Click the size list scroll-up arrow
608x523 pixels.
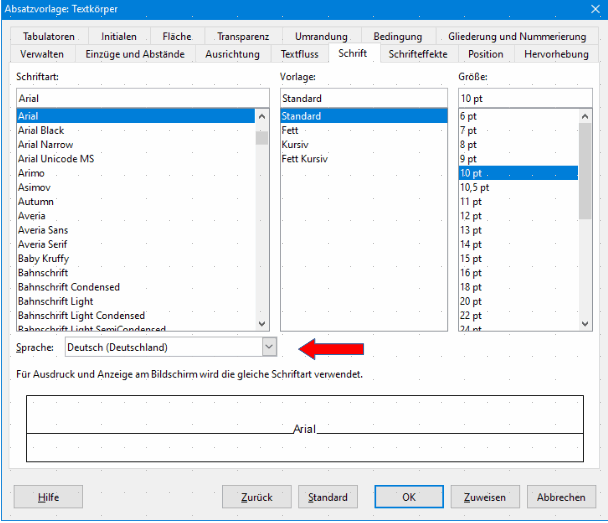pos(585,116)
